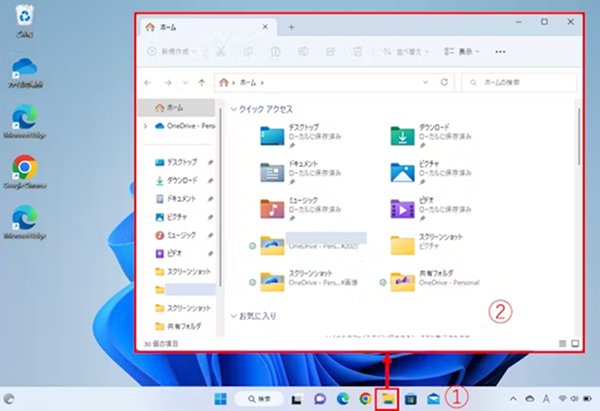Click the Windows Start button

click(220, 399)
